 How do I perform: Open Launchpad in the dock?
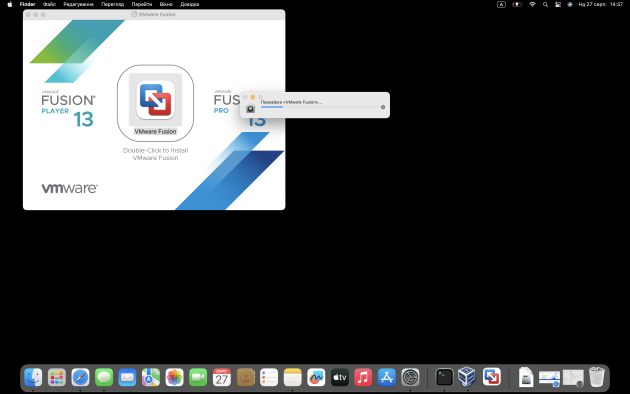click(x=57, y=378)
